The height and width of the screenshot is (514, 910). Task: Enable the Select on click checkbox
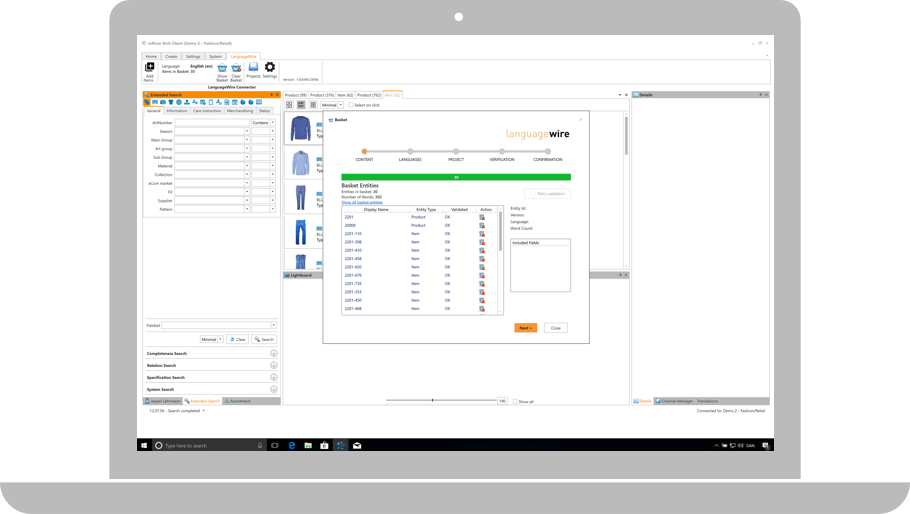350,105
